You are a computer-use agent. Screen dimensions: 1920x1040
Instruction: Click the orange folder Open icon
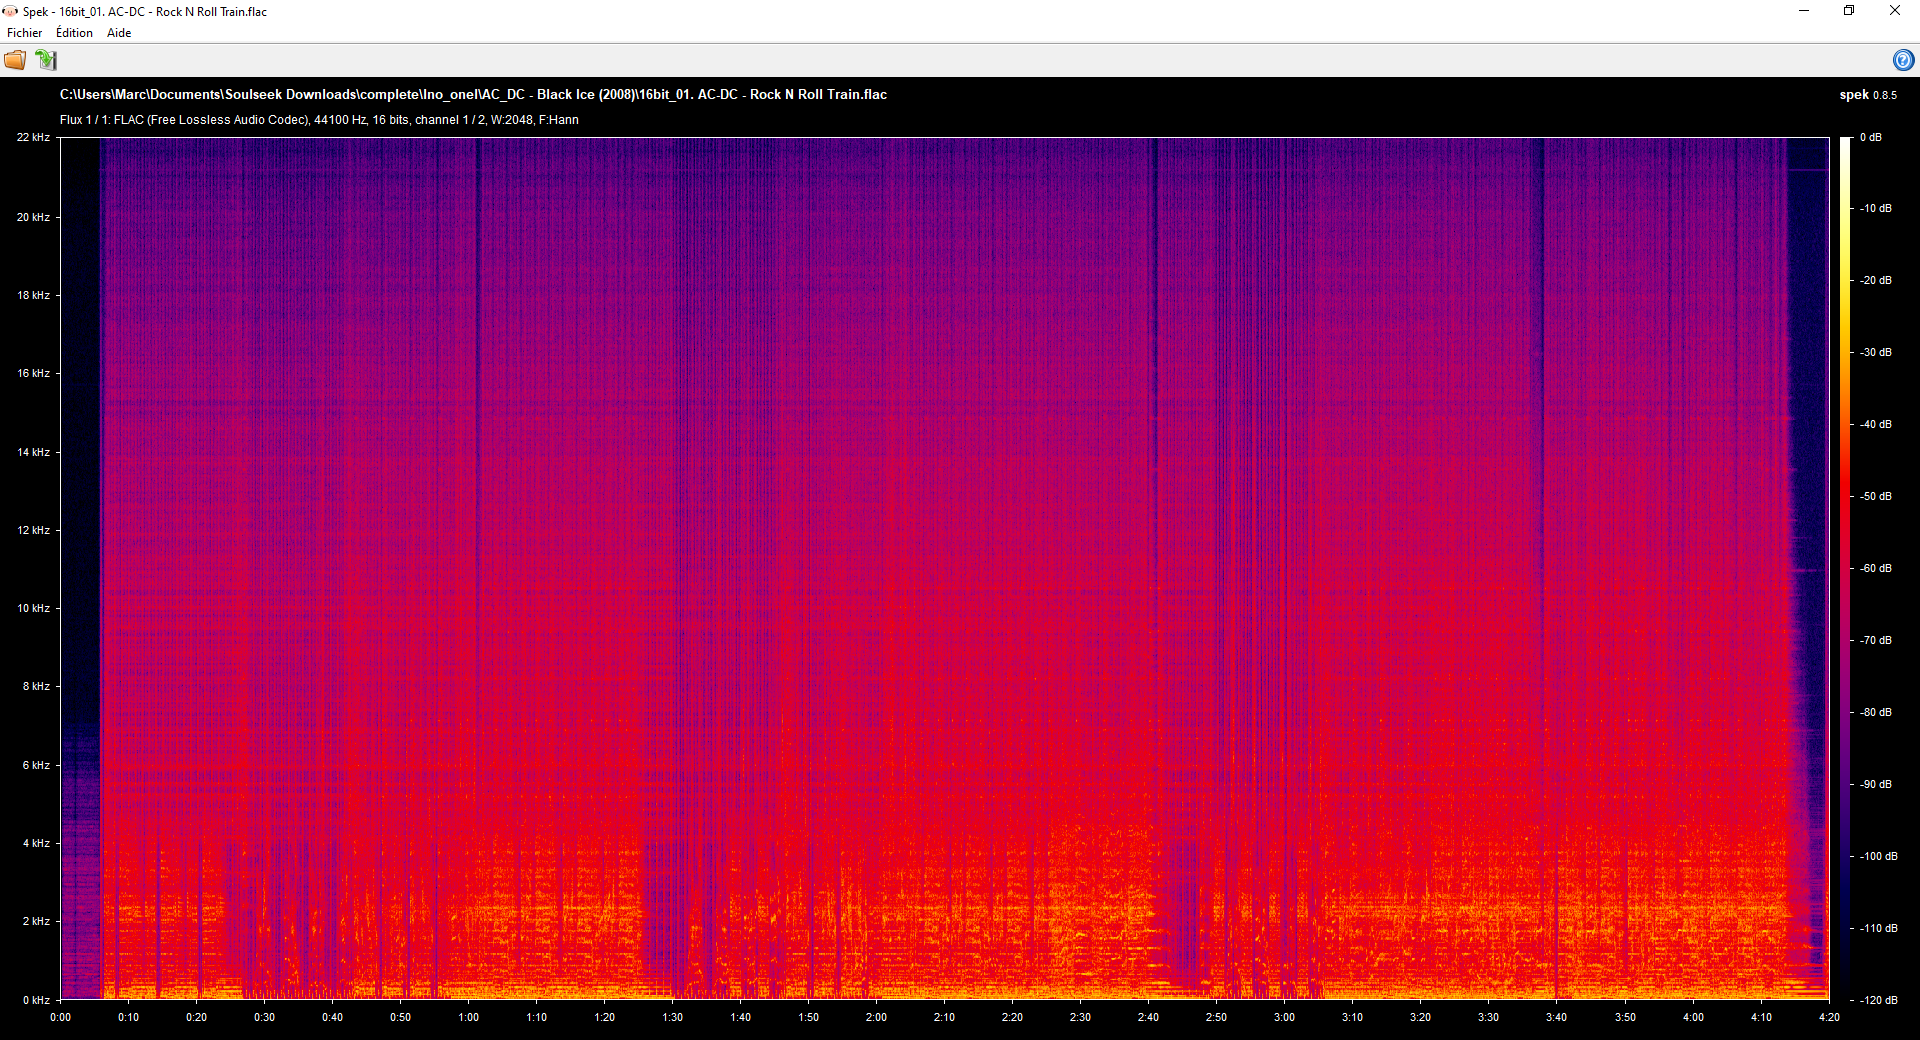[x=15, y=60]
